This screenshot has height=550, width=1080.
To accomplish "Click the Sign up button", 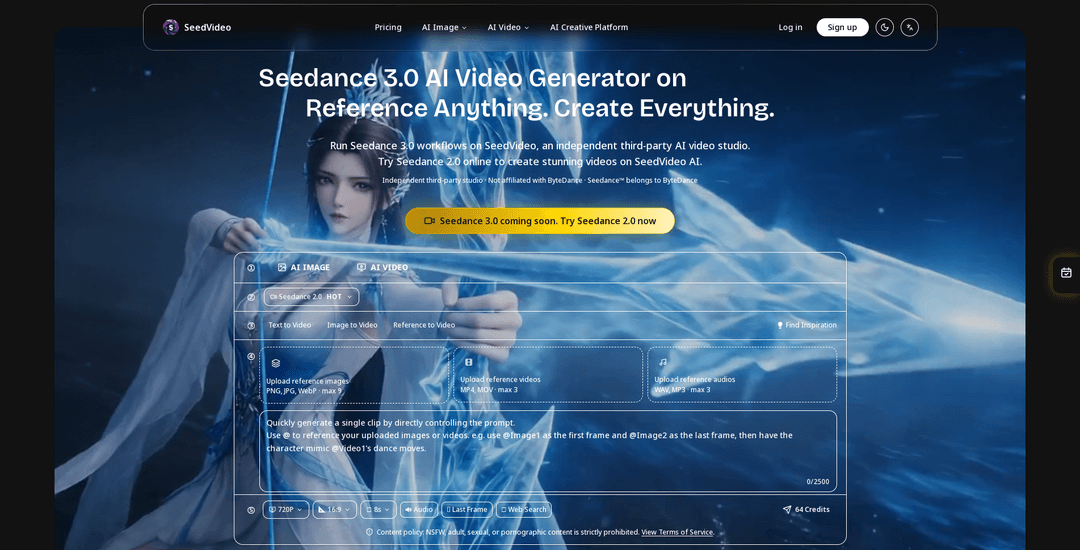I will pos(842,28).
